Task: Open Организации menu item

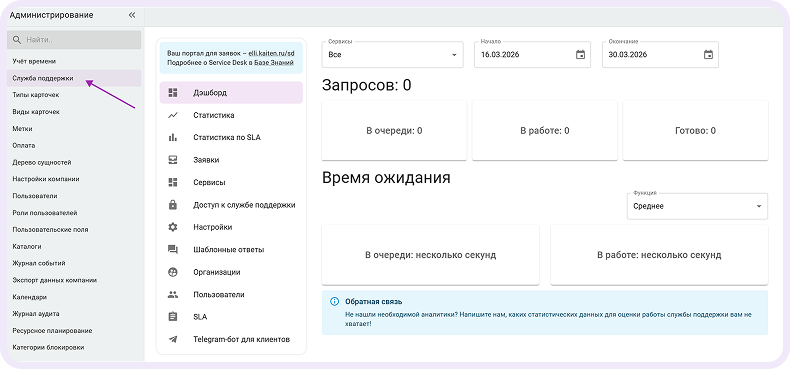Action: pos(231,272)
